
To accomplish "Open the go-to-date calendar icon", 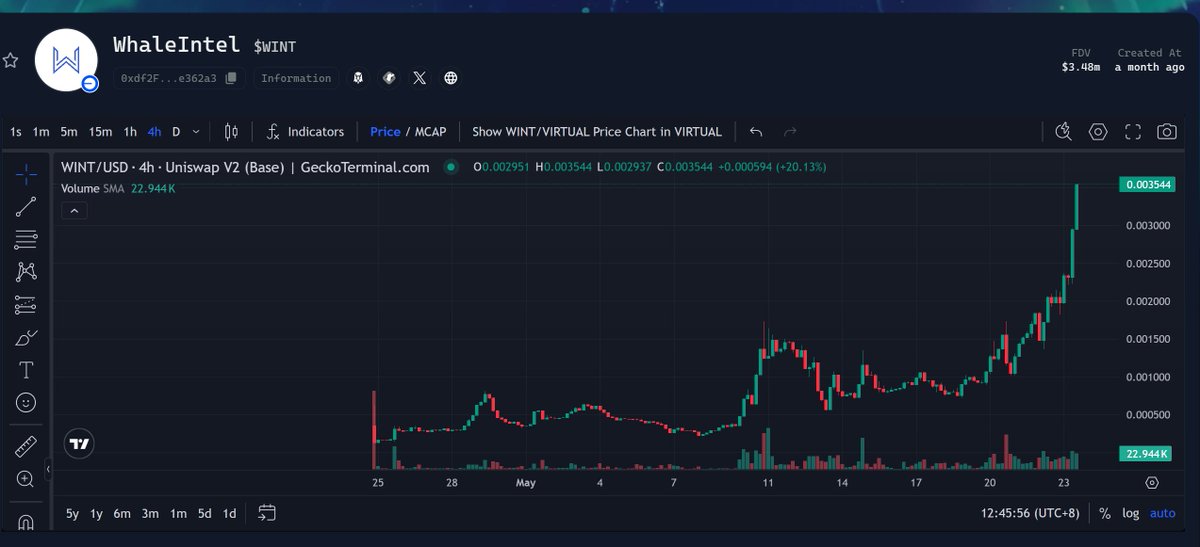I will pyautogui.click(x=267, y=513).
